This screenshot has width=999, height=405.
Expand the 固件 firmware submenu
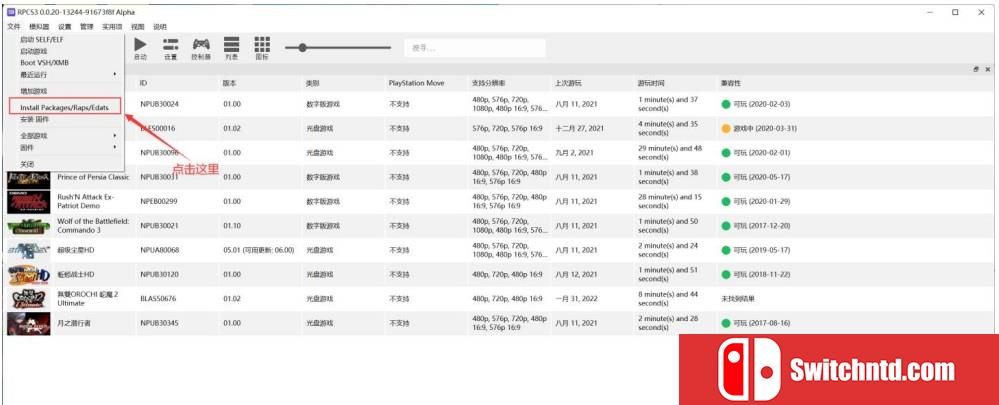[x=65, y=147]
